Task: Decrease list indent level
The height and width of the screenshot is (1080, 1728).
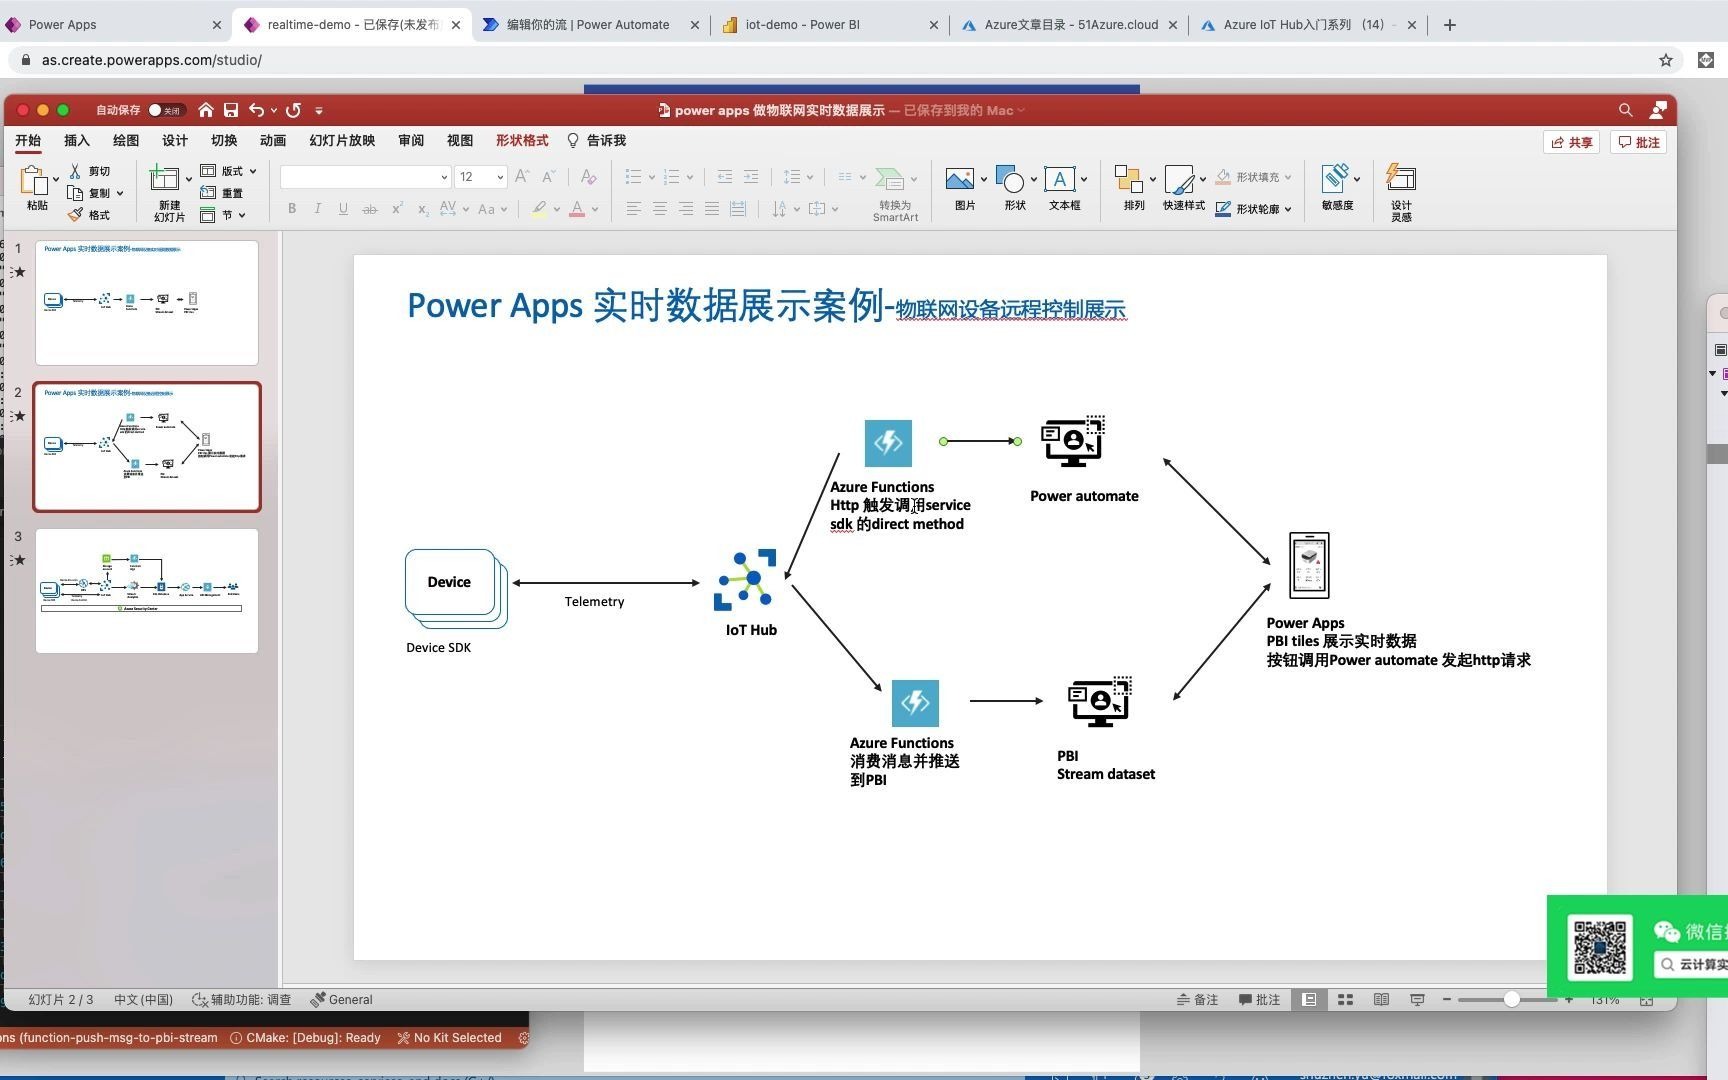Action: click(x=725, y=177)
